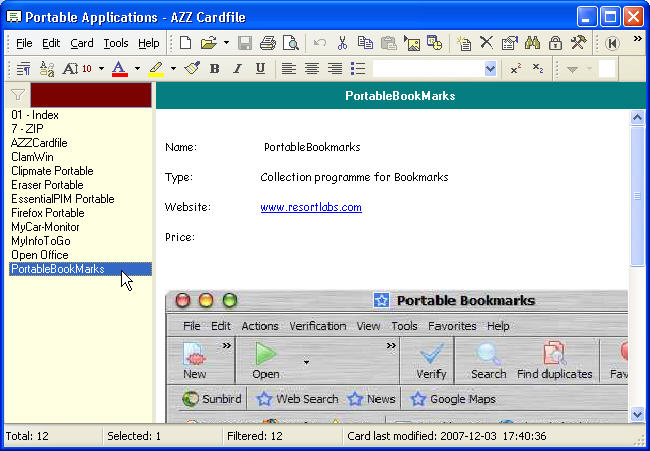The image size is (650, 451).
Task: Open the File menu
Action: pos(24,43)
